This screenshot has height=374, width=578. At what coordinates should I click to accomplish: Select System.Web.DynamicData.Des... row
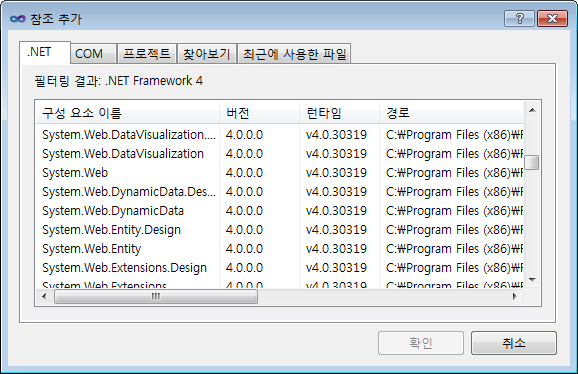[279, 192]
